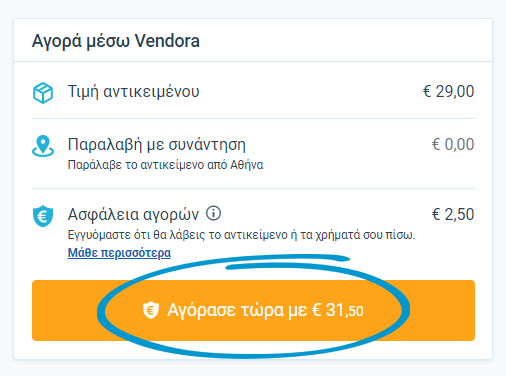Image resolution: width=506 pixels, height=376 pixels.
Task: Click the Αγόρασε τώρα με € 31,50 button
Action: pos(253,310)
